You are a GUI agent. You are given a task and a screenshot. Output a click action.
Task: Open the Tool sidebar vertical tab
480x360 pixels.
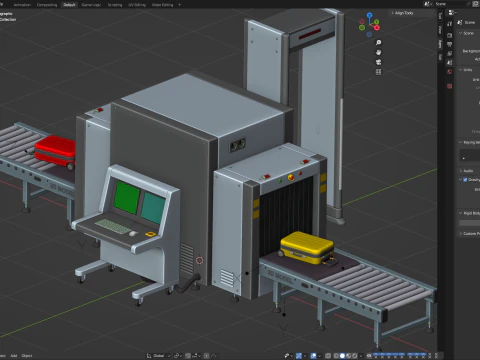(x=440, y=15)
